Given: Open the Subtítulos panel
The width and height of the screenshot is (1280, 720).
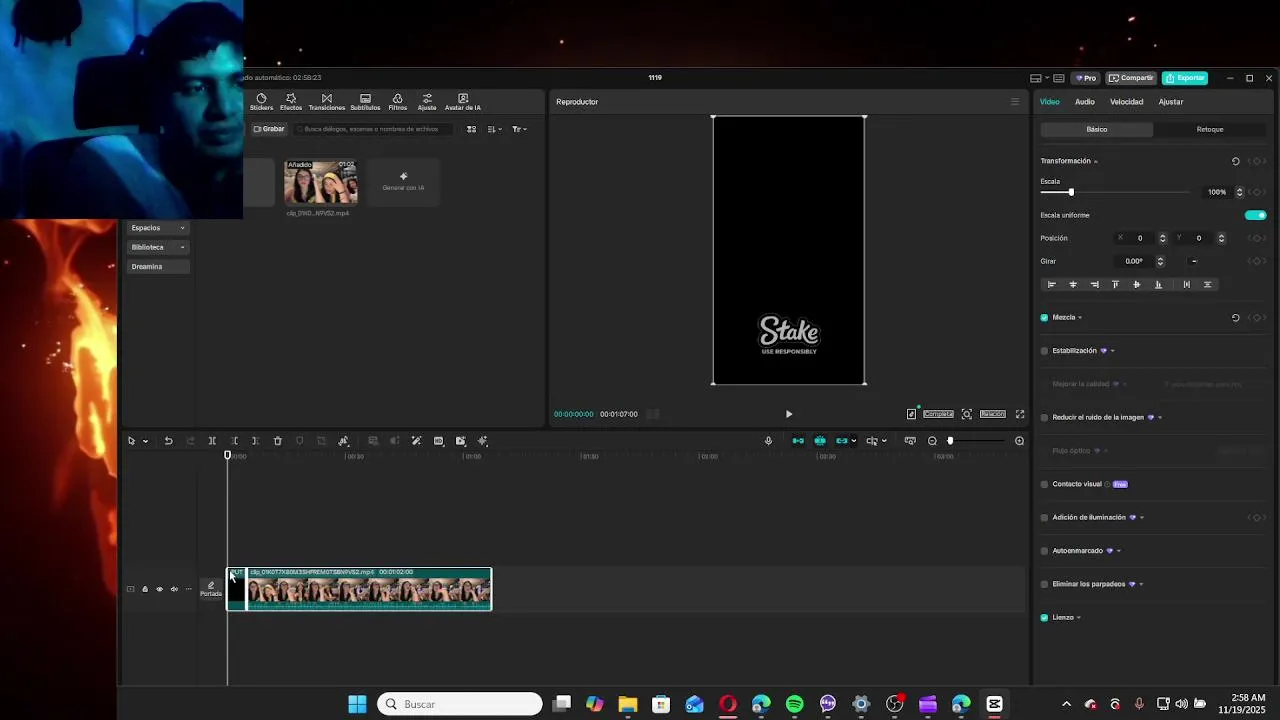Looking at the screenshot, I should click(x=365, y=102).
